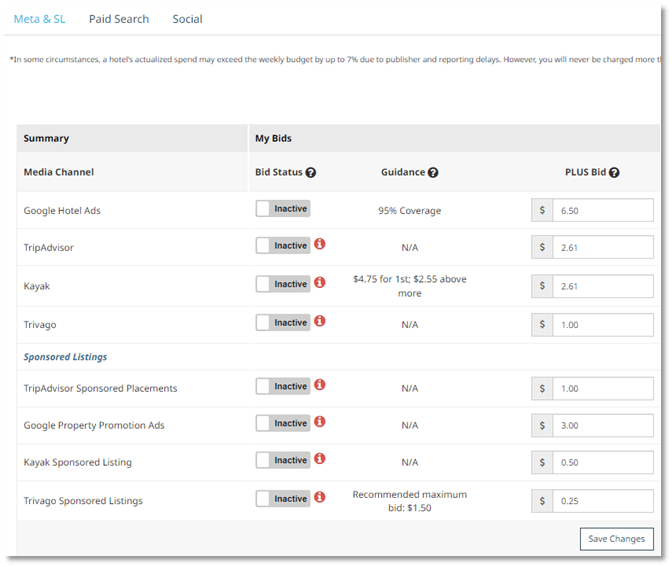
Task: Click Trivago row red info icon
Action: click(x=320, y=321)
